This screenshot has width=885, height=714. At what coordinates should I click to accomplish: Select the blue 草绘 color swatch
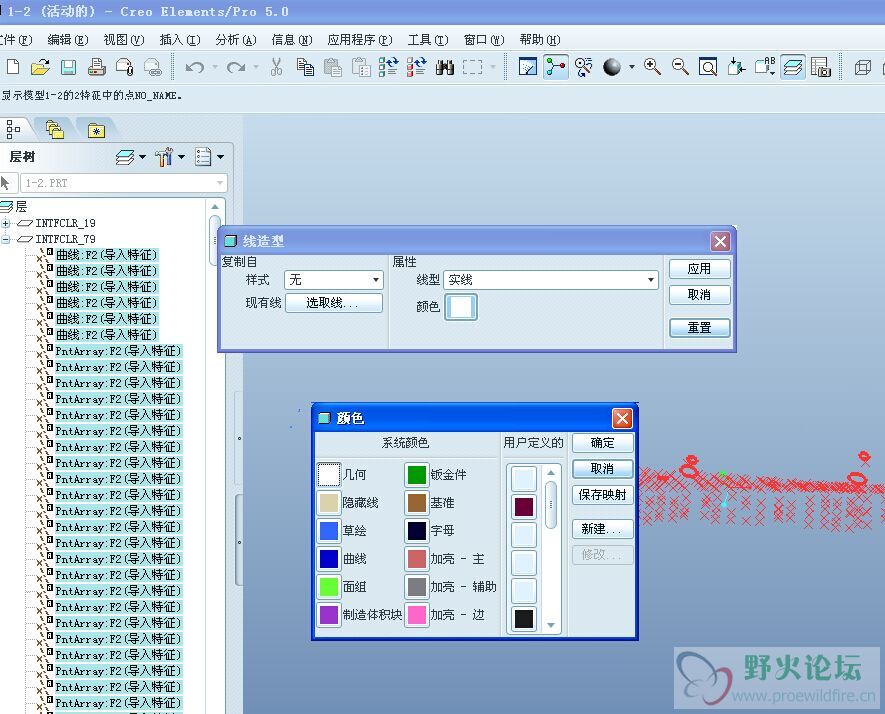(328, 531)
